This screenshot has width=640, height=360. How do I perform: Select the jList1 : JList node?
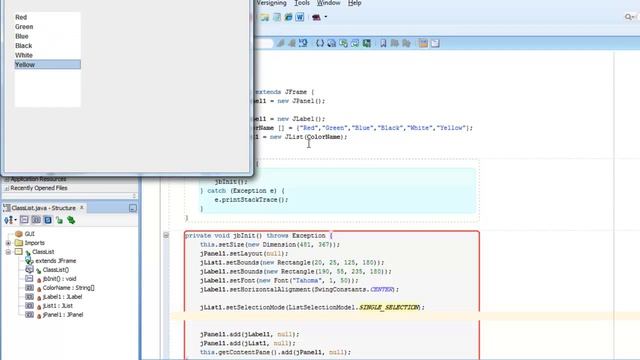click(58, 306)
